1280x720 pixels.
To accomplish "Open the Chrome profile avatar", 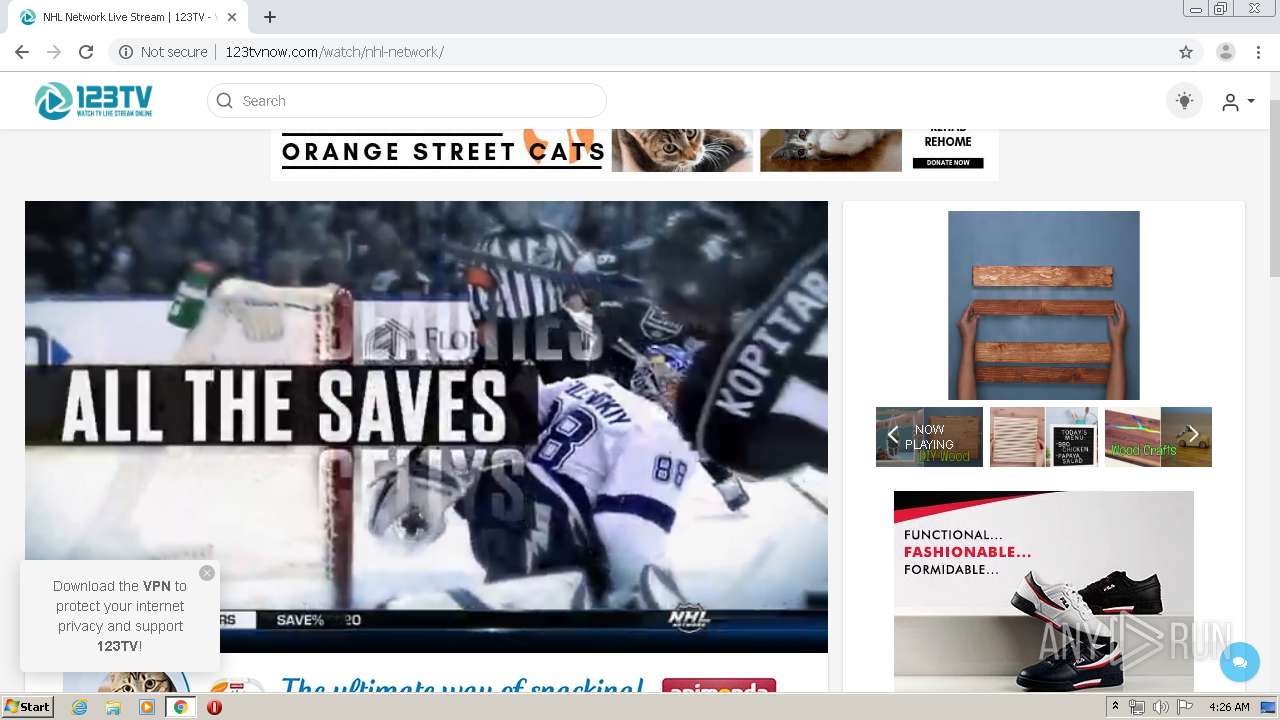I will (1226, 52).
